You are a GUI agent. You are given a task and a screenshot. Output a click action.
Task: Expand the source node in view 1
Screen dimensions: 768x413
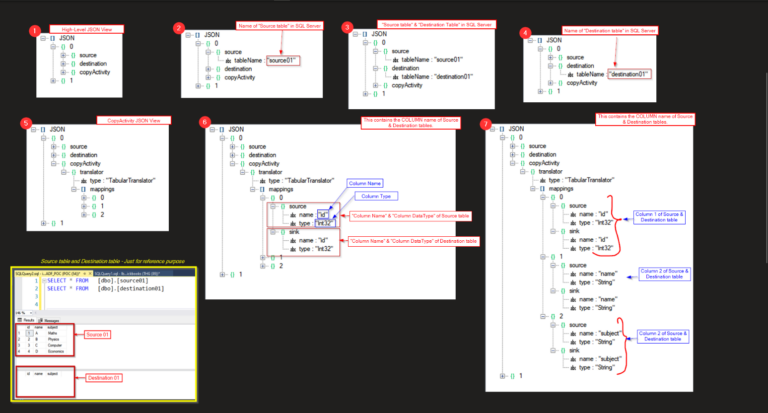(x=63, y=55)
